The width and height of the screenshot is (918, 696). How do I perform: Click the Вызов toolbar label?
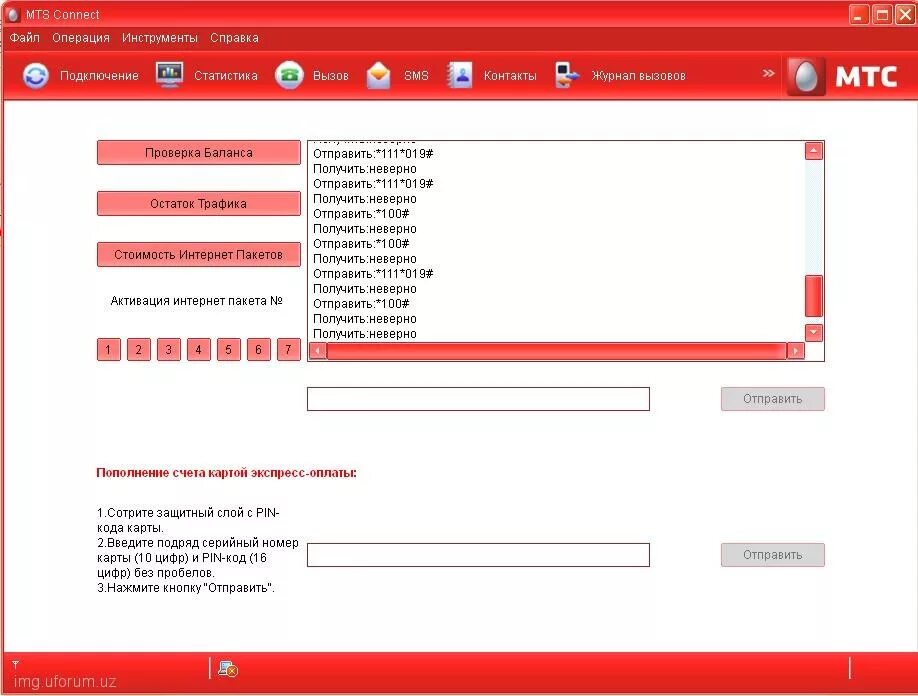330,76
